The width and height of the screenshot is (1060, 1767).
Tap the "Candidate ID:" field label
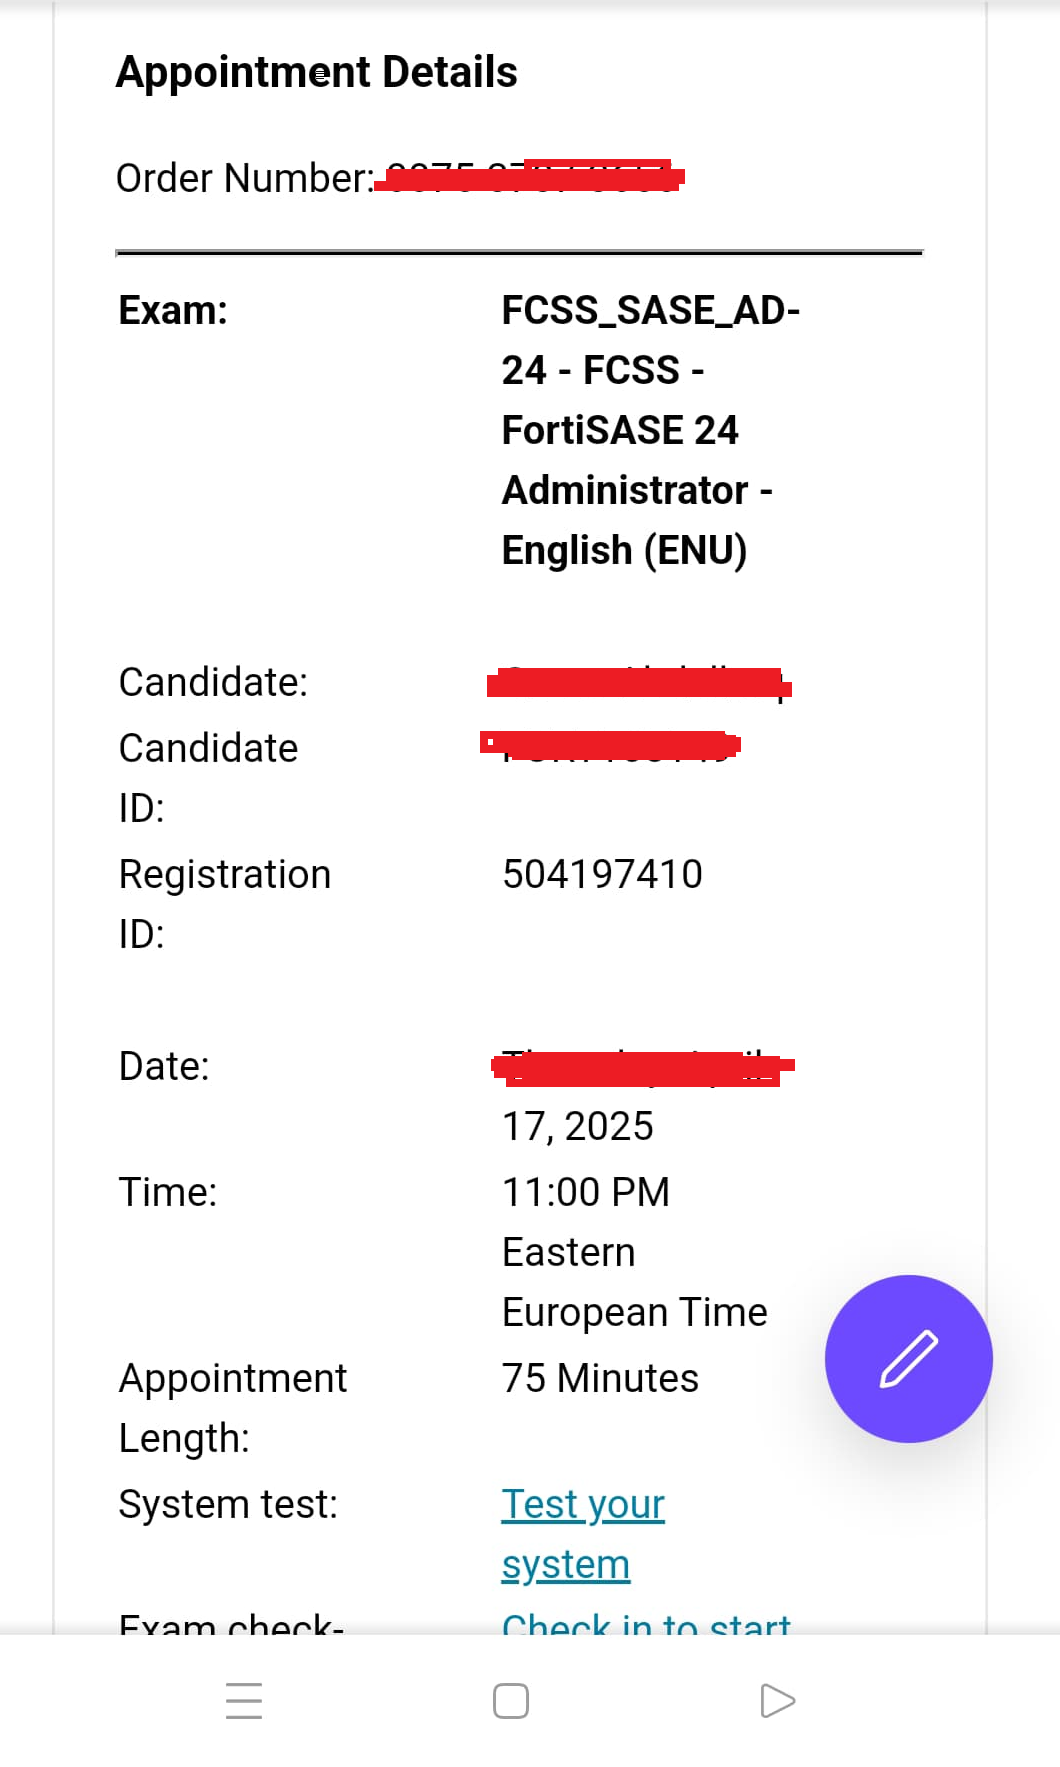(x=208, y=777)
